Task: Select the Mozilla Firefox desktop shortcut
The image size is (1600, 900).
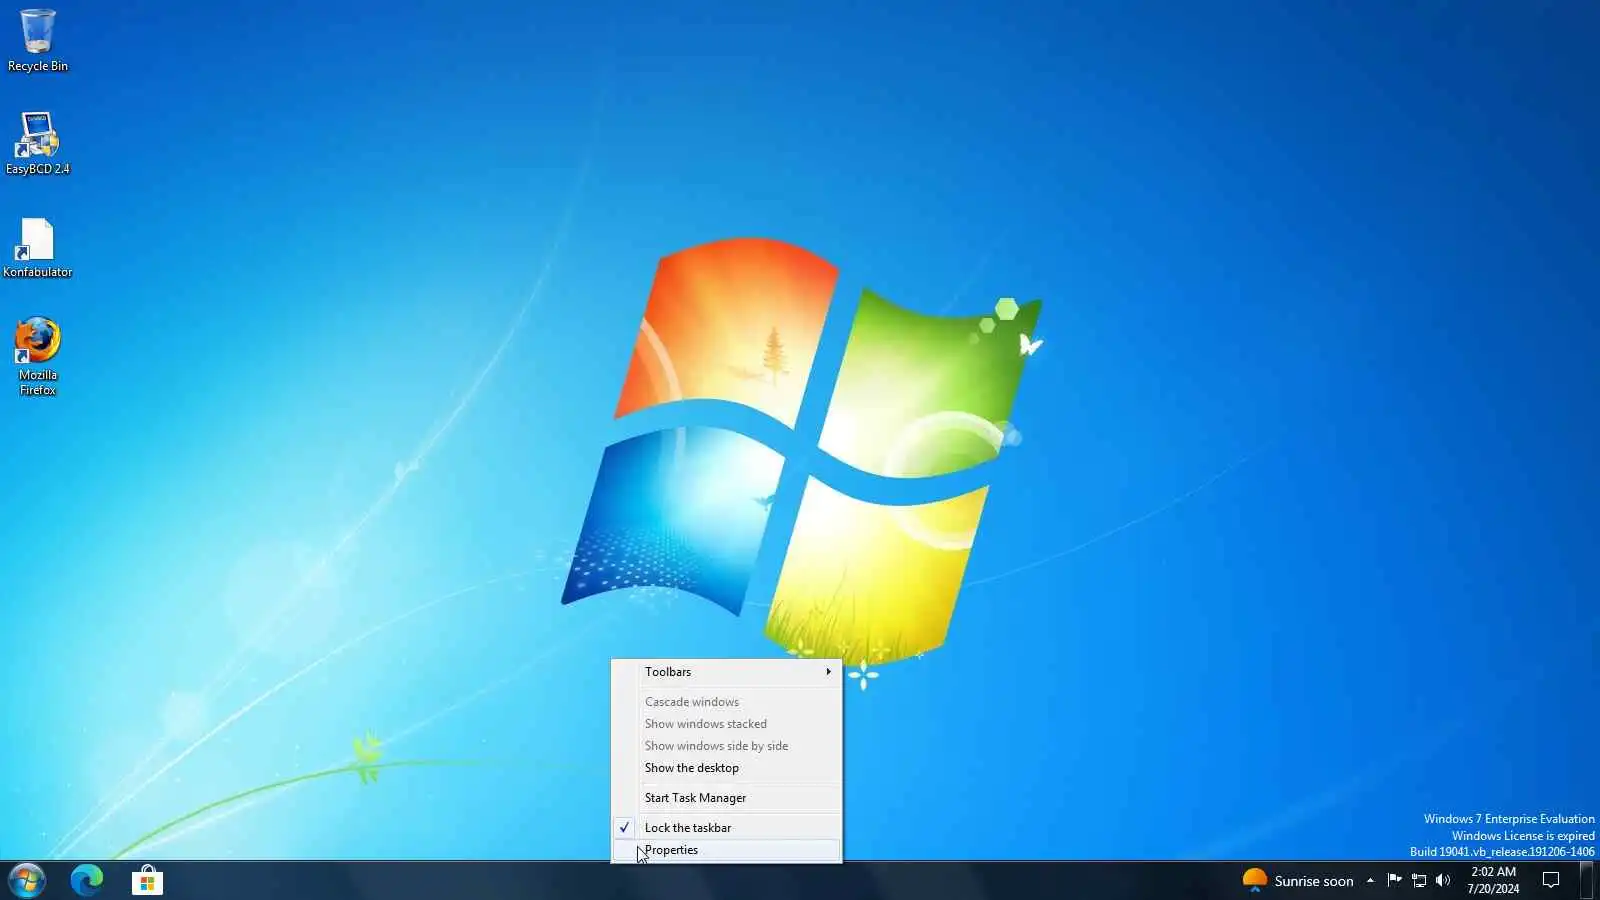Action: (38, 356)
